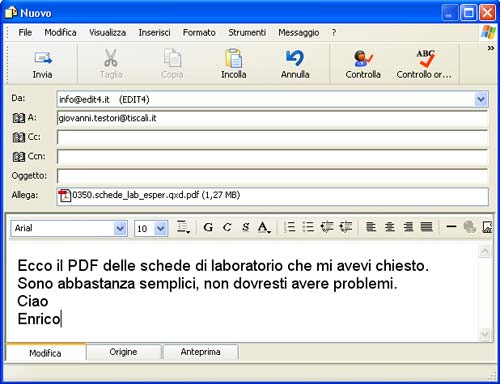Minimize the Nuovo window
This screenshot has height=384, width=500.
click(x=450, y=13)
